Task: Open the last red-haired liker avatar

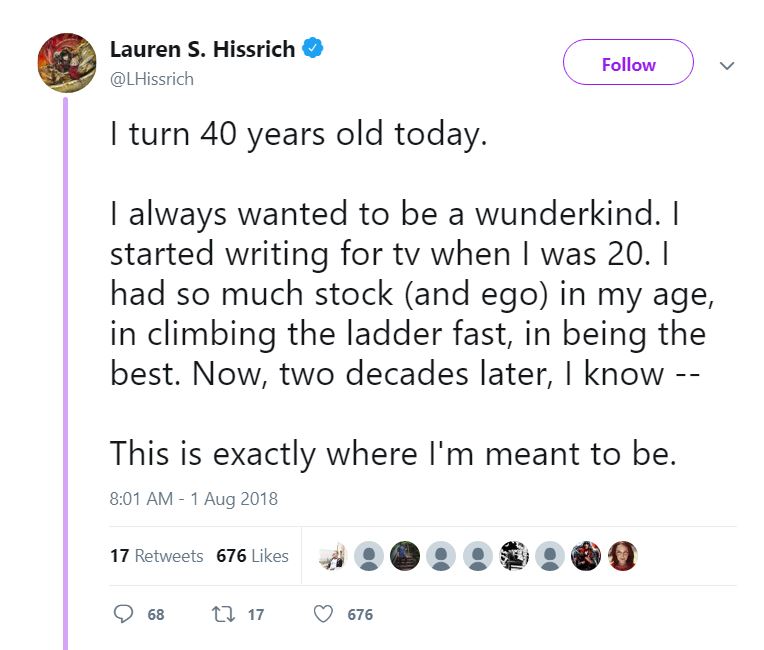Action: point(622,556)
